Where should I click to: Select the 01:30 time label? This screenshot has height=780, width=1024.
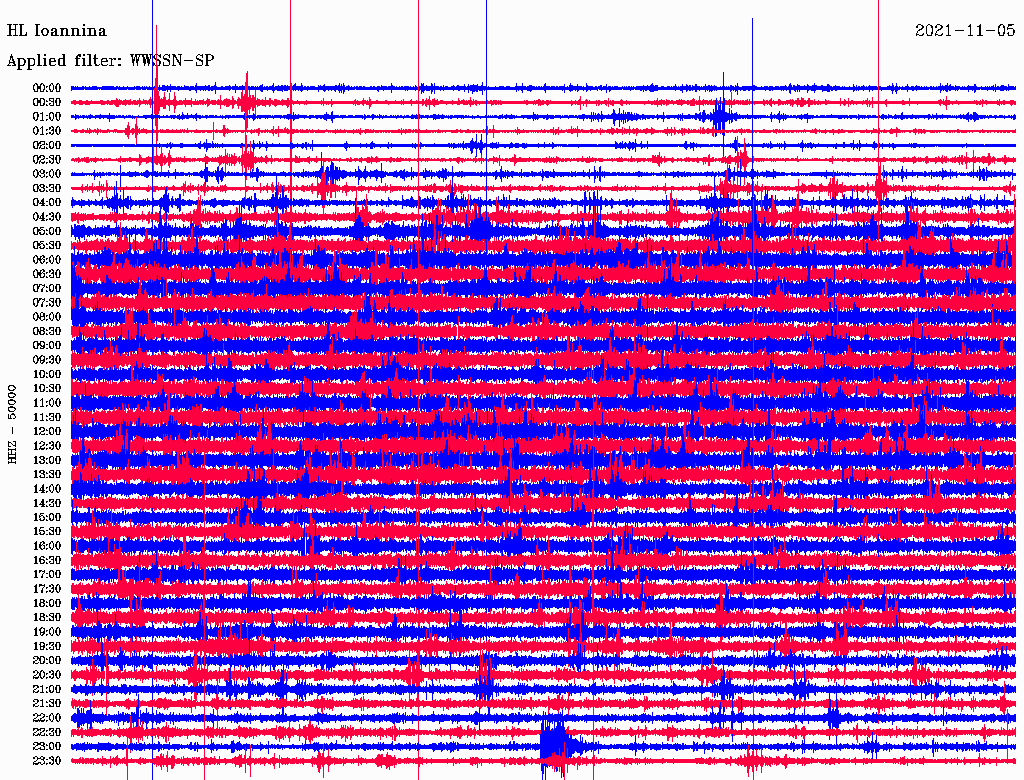[47, 131]
